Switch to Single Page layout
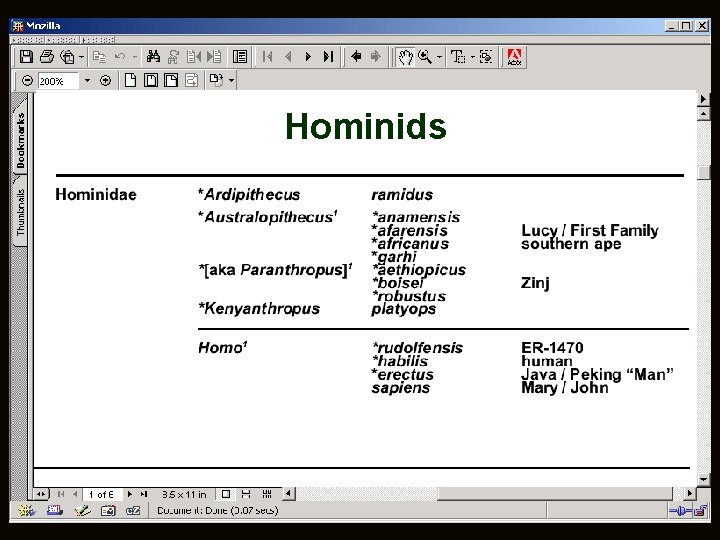 click(x=226, y=494)
